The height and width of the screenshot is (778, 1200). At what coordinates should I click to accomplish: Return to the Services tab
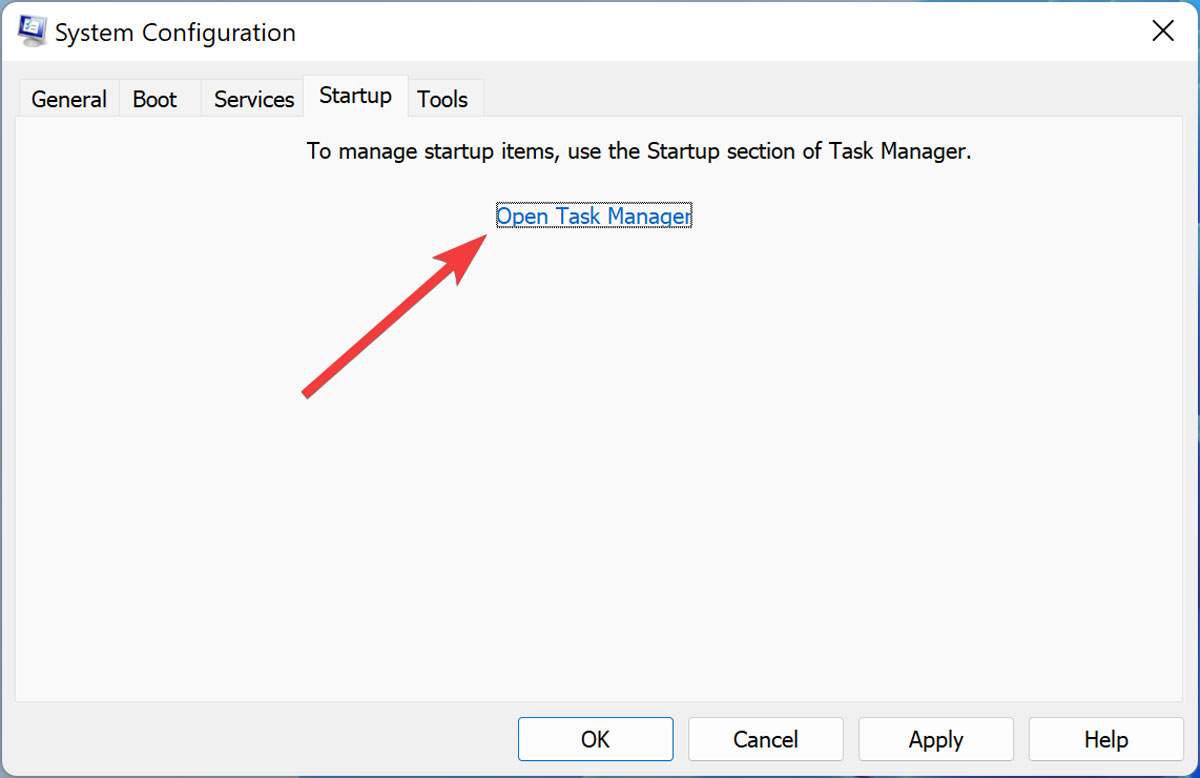click(252, 98)
